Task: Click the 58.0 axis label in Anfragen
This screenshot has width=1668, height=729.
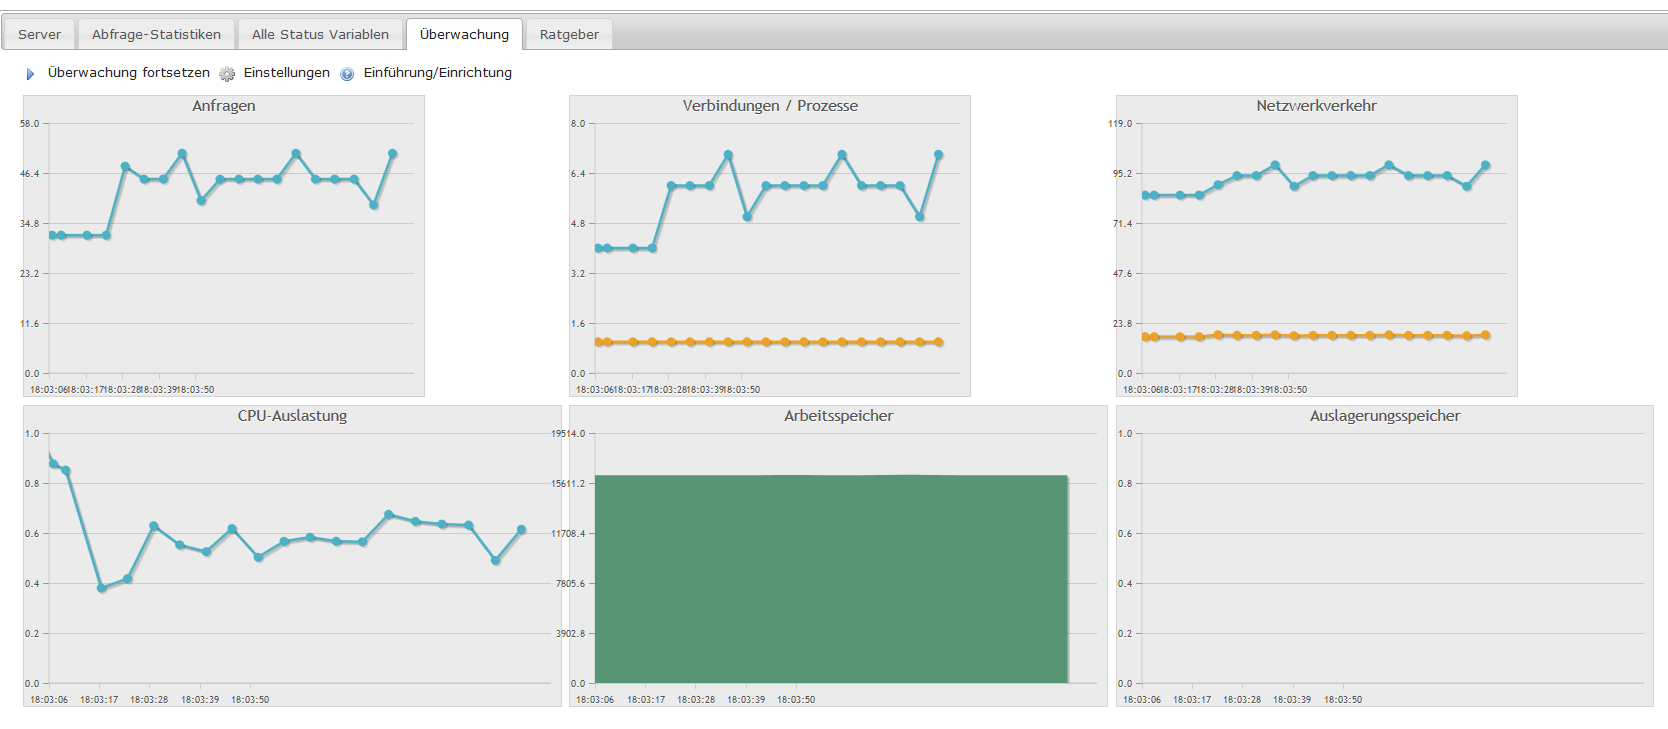Action: pos(29,124)
